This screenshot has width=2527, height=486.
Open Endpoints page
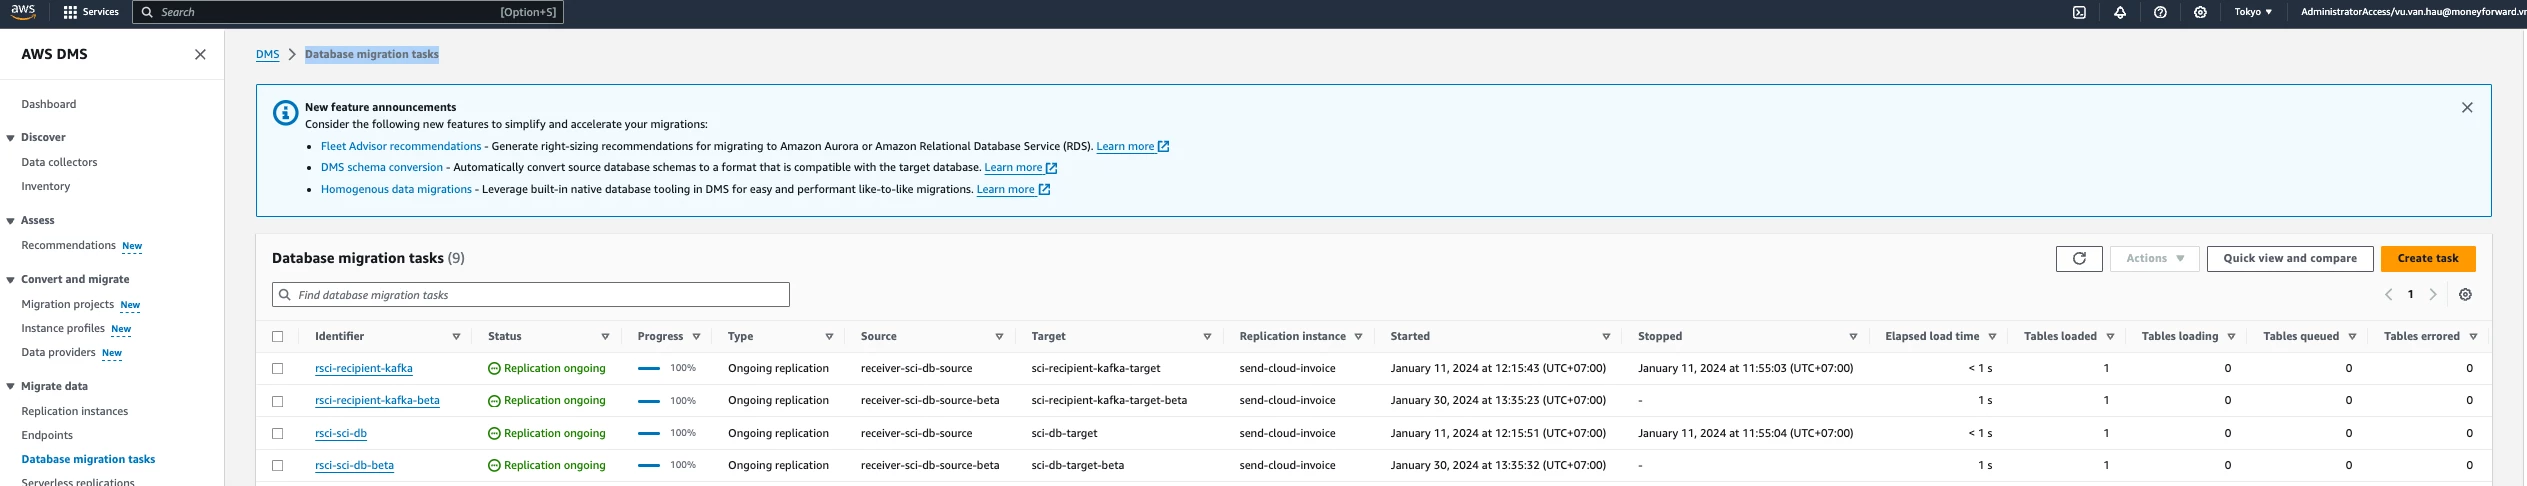47,435
